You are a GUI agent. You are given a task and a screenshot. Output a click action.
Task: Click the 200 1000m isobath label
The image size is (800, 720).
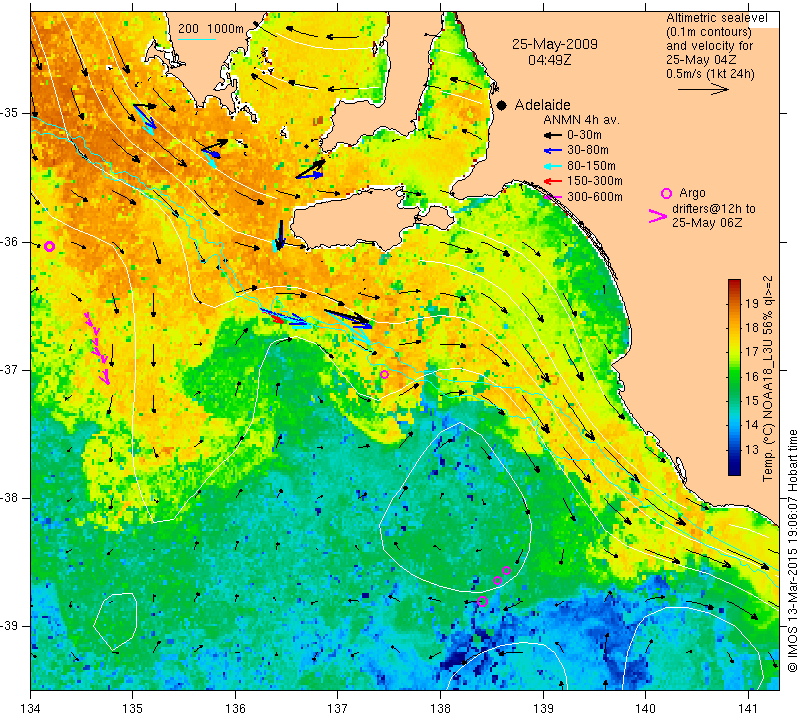click(211, 29)
